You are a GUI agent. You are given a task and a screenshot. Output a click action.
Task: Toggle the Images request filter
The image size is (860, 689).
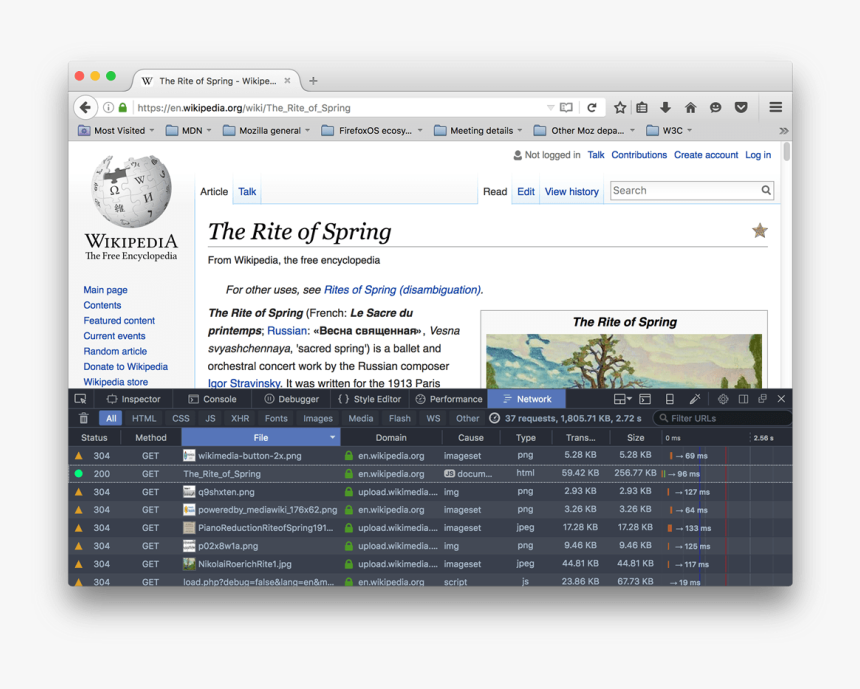pos(318,419)
